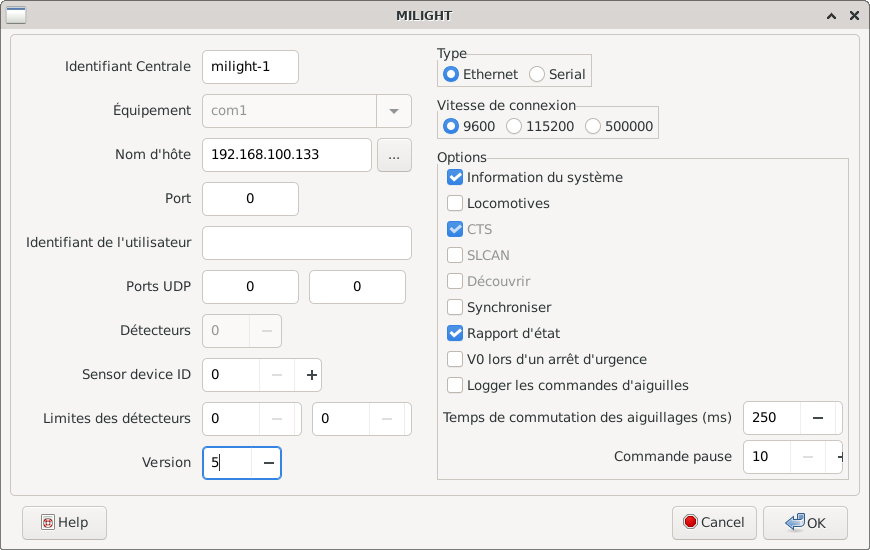Click the window menu icon in title bar
The width and height of the screenshot is (870, 550).
[x=16, y=16]
